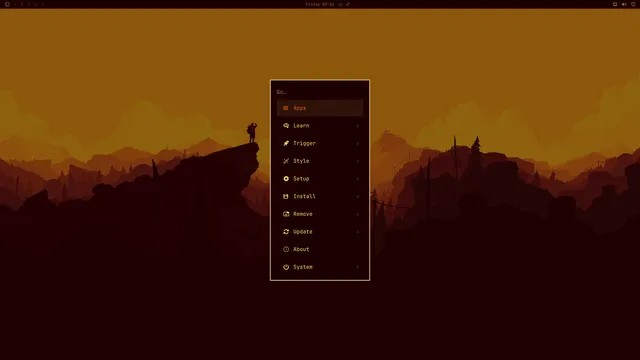This screenshot has width=640, height=360.
Task: Click the info circle icon beside About
Action: click(286, 249)
